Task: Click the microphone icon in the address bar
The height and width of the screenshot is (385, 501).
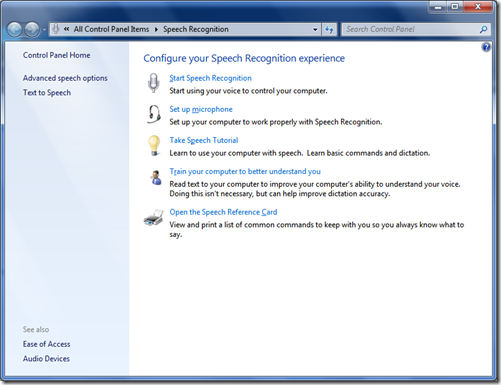Action: 56,29
